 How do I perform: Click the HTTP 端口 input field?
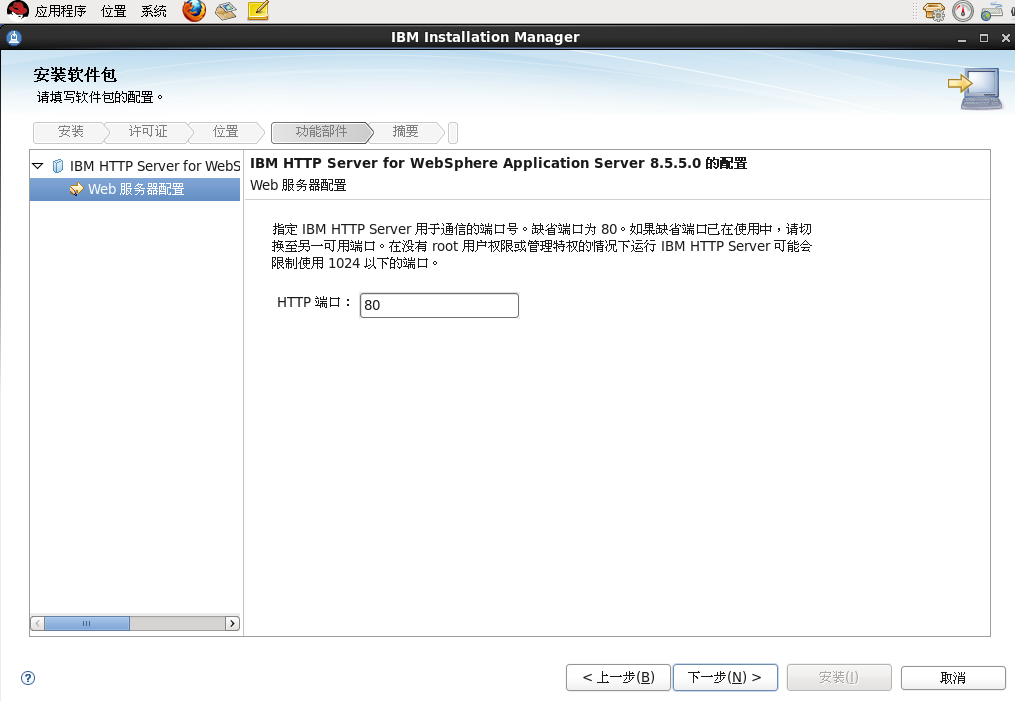[x=439, y=305]
